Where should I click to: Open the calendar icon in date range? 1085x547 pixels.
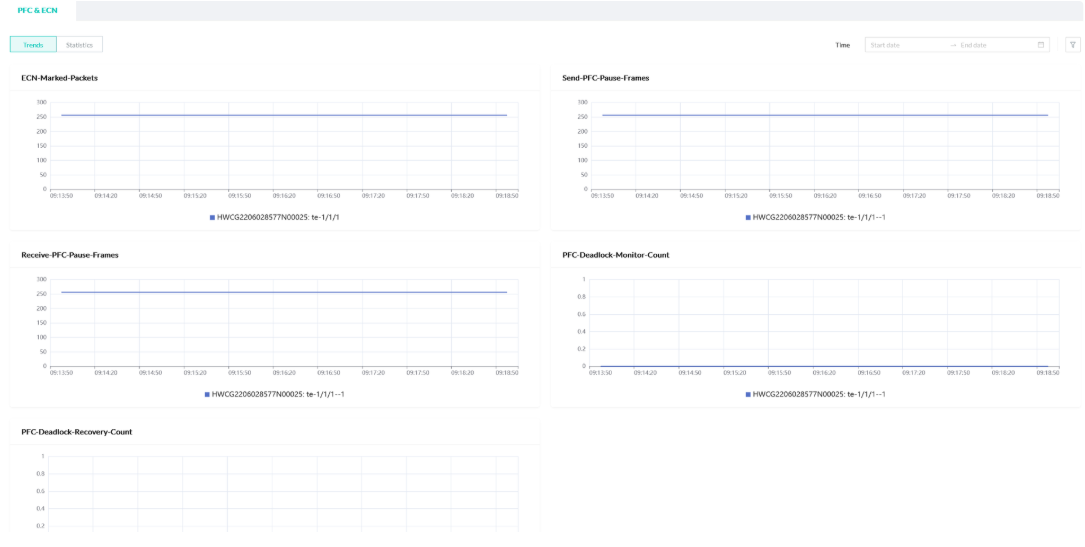coord(1041,45)
